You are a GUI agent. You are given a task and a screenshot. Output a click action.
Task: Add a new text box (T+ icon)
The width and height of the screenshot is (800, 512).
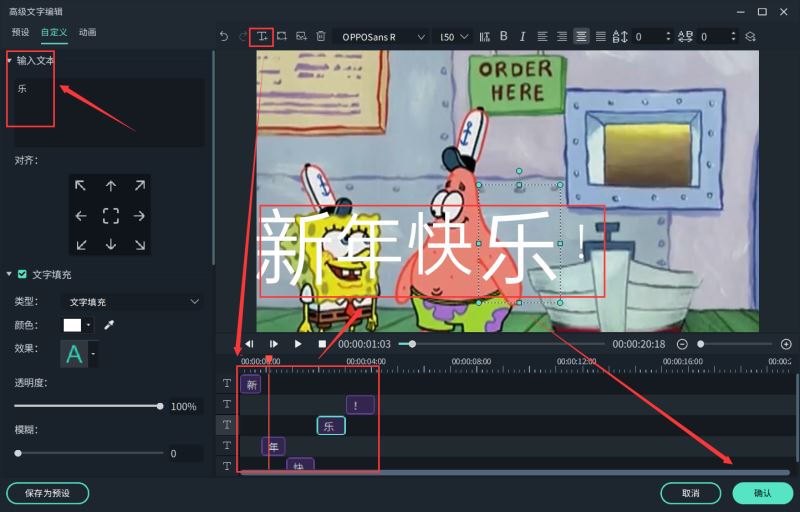point(262,37)
